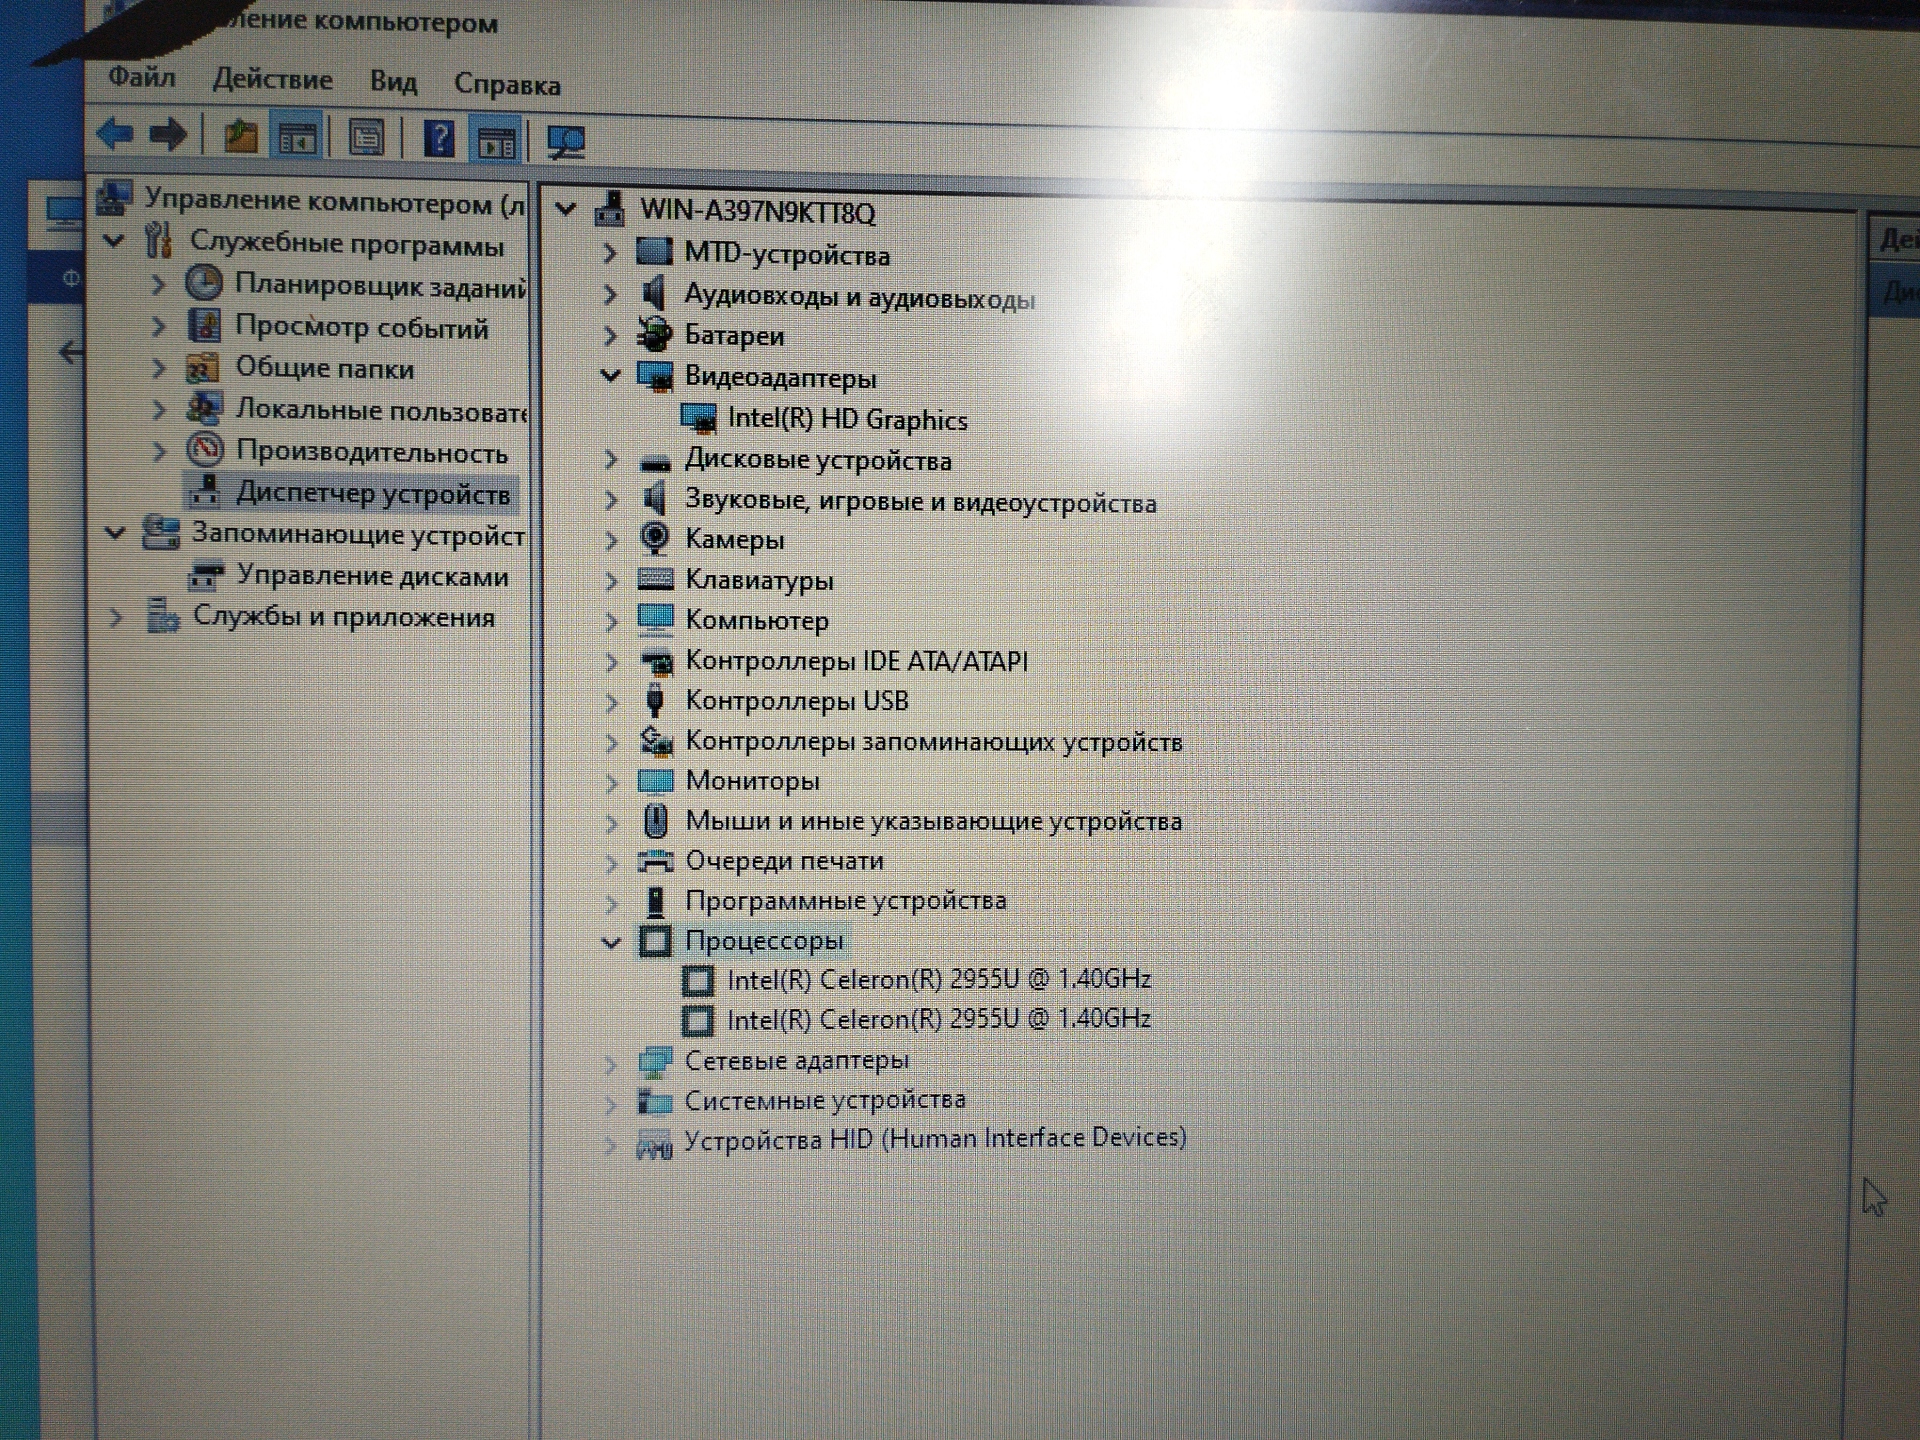1920x1440 pixels.
Task: Click the Мониторы display icon
Action: point(656,780)
